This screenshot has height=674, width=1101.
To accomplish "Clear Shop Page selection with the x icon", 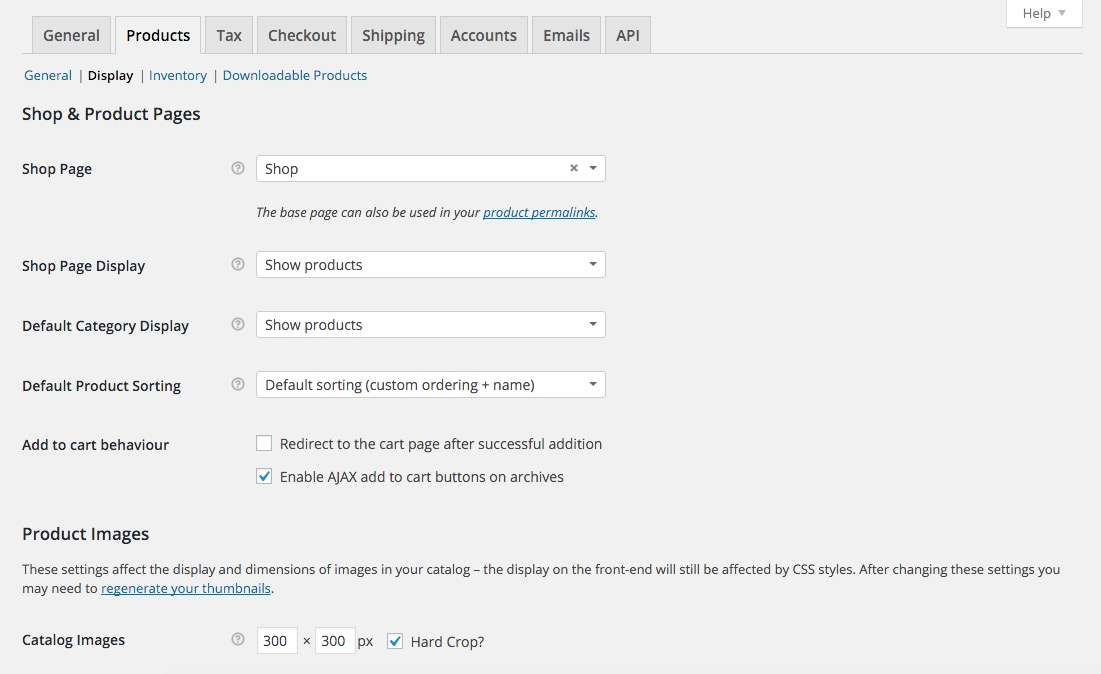I will (x=574, y=169).
